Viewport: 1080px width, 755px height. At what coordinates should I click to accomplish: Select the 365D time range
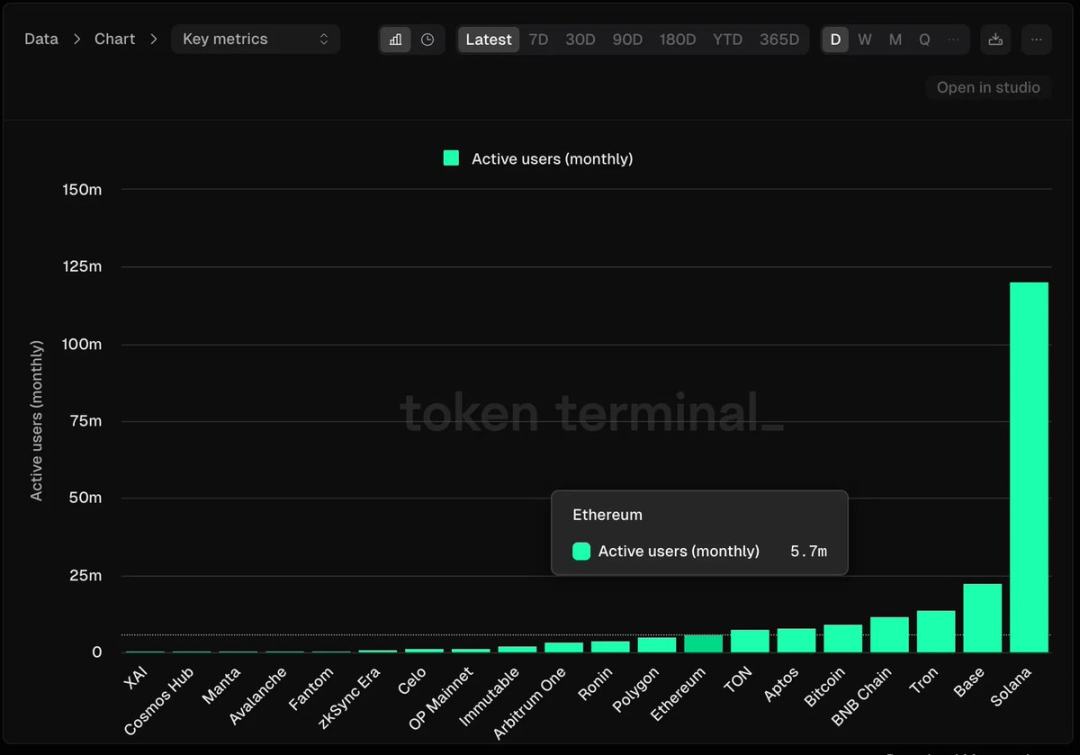(779, 39)
